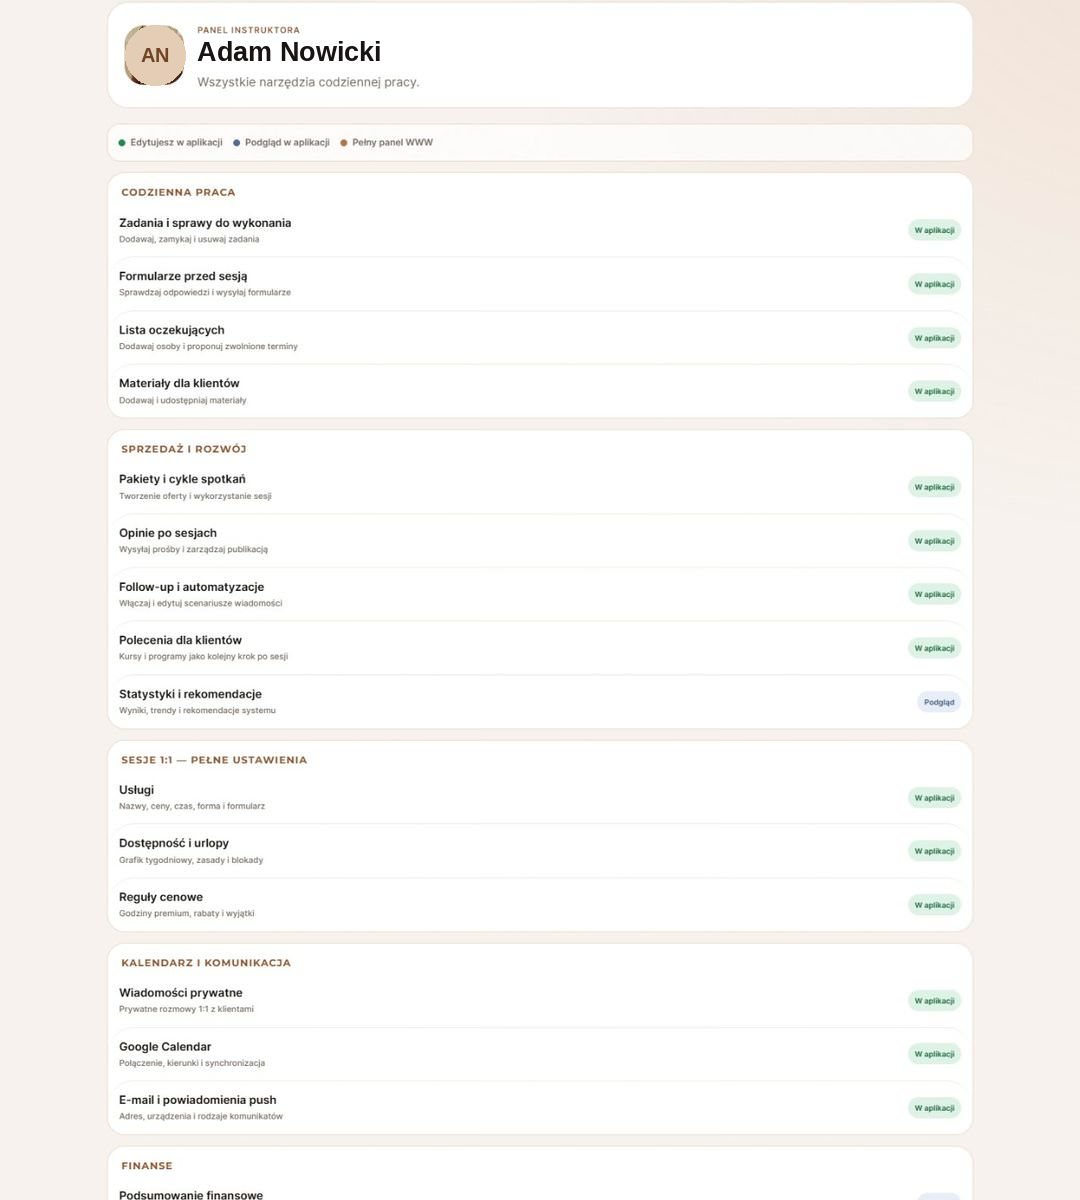This screenshot has width=1080, height=1200.
Task: Click W aplikacji badge next to Dostępność i urlopy
Action: pyautogui.click(x=934, y=851)
